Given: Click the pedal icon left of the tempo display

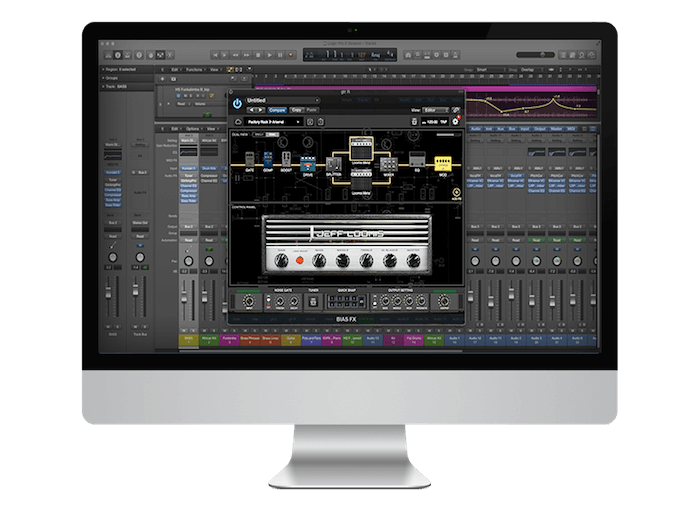Looking at the screenshot, I should point(414,121).
